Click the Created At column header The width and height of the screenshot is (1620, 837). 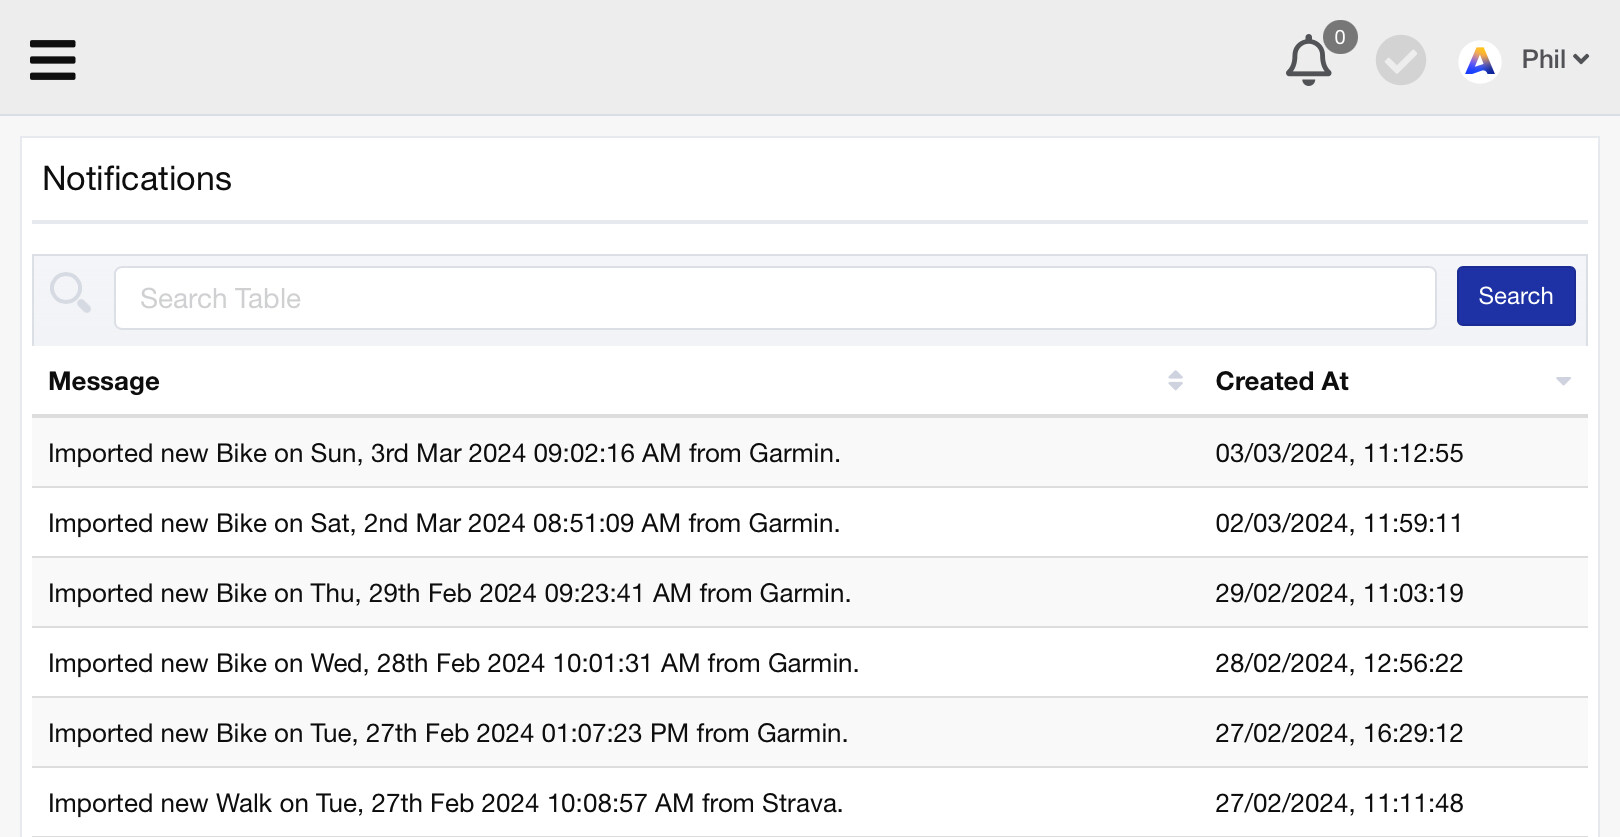coord(1281,381)
